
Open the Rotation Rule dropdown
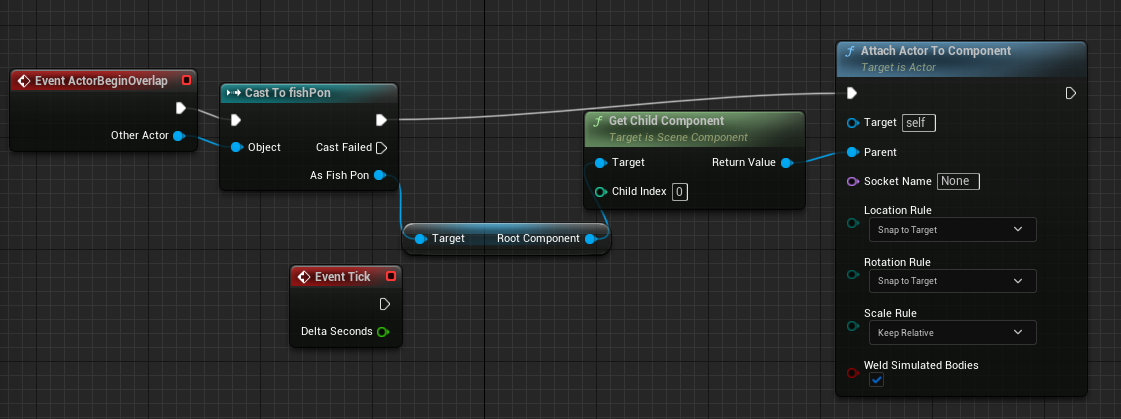coord(952,281)
